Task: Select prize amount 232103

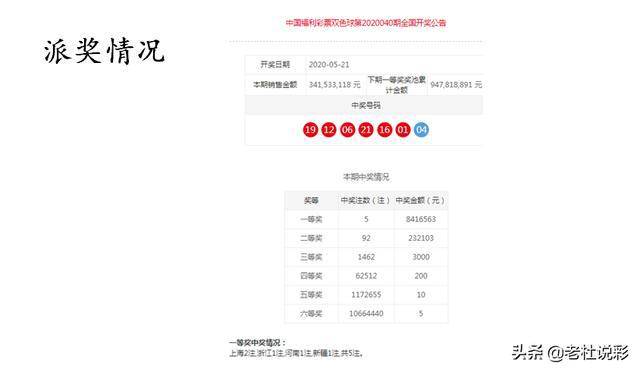Action: point(421,238)
